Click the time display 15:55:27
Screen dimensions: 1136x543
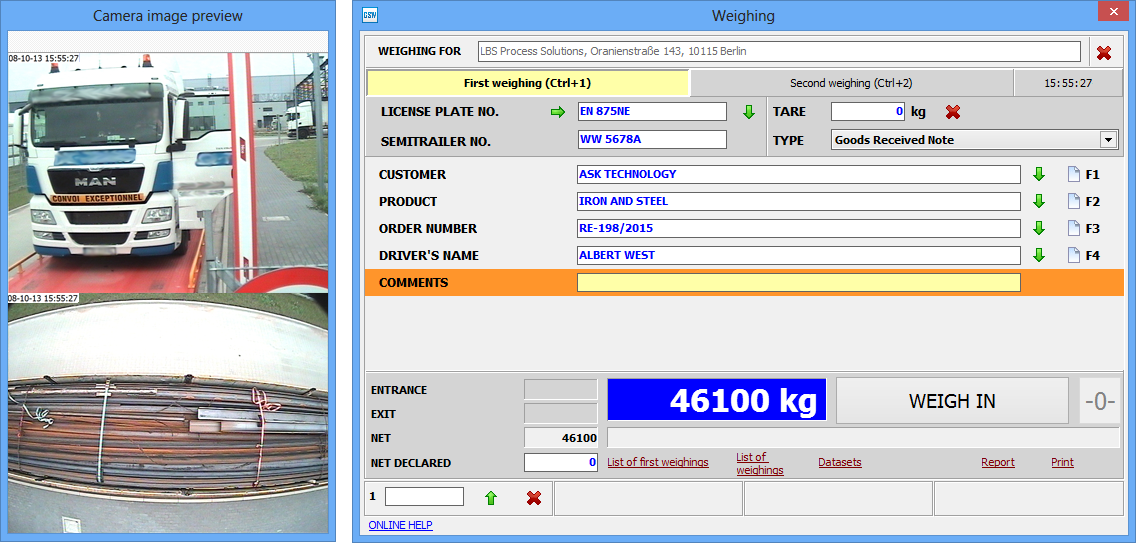tap(1068, 83)
